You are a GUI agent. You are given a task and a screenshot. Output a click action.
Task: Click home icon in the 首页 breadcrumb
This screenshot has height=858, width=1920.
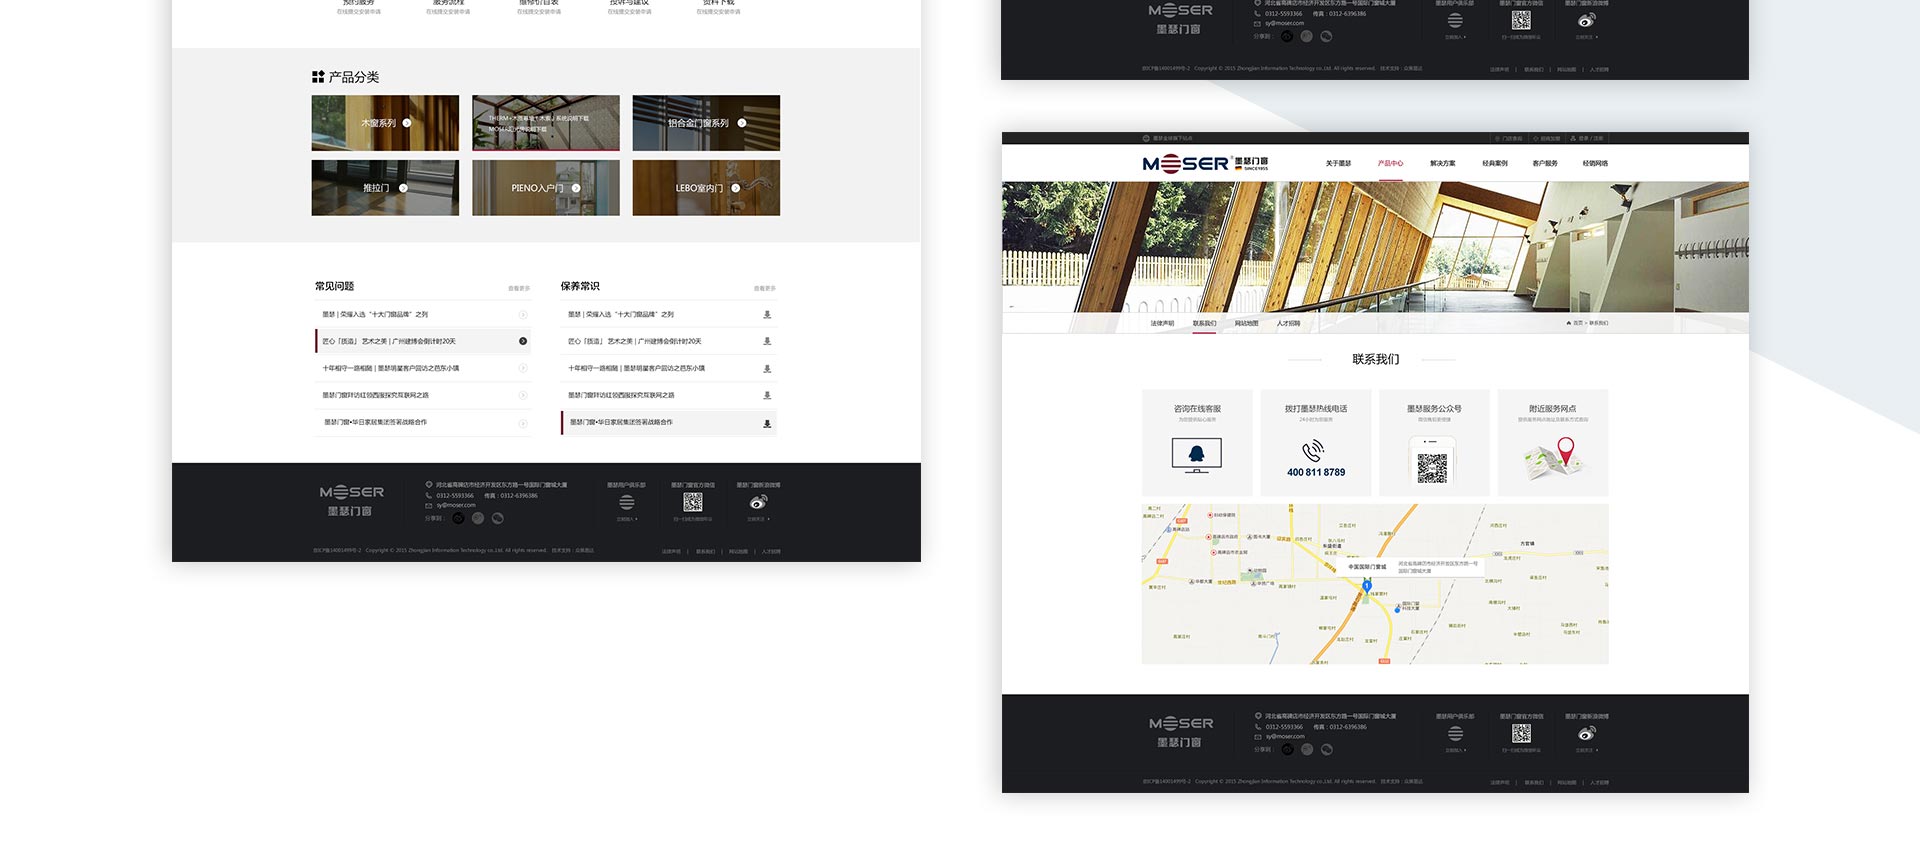click(x=1568, y=323)
